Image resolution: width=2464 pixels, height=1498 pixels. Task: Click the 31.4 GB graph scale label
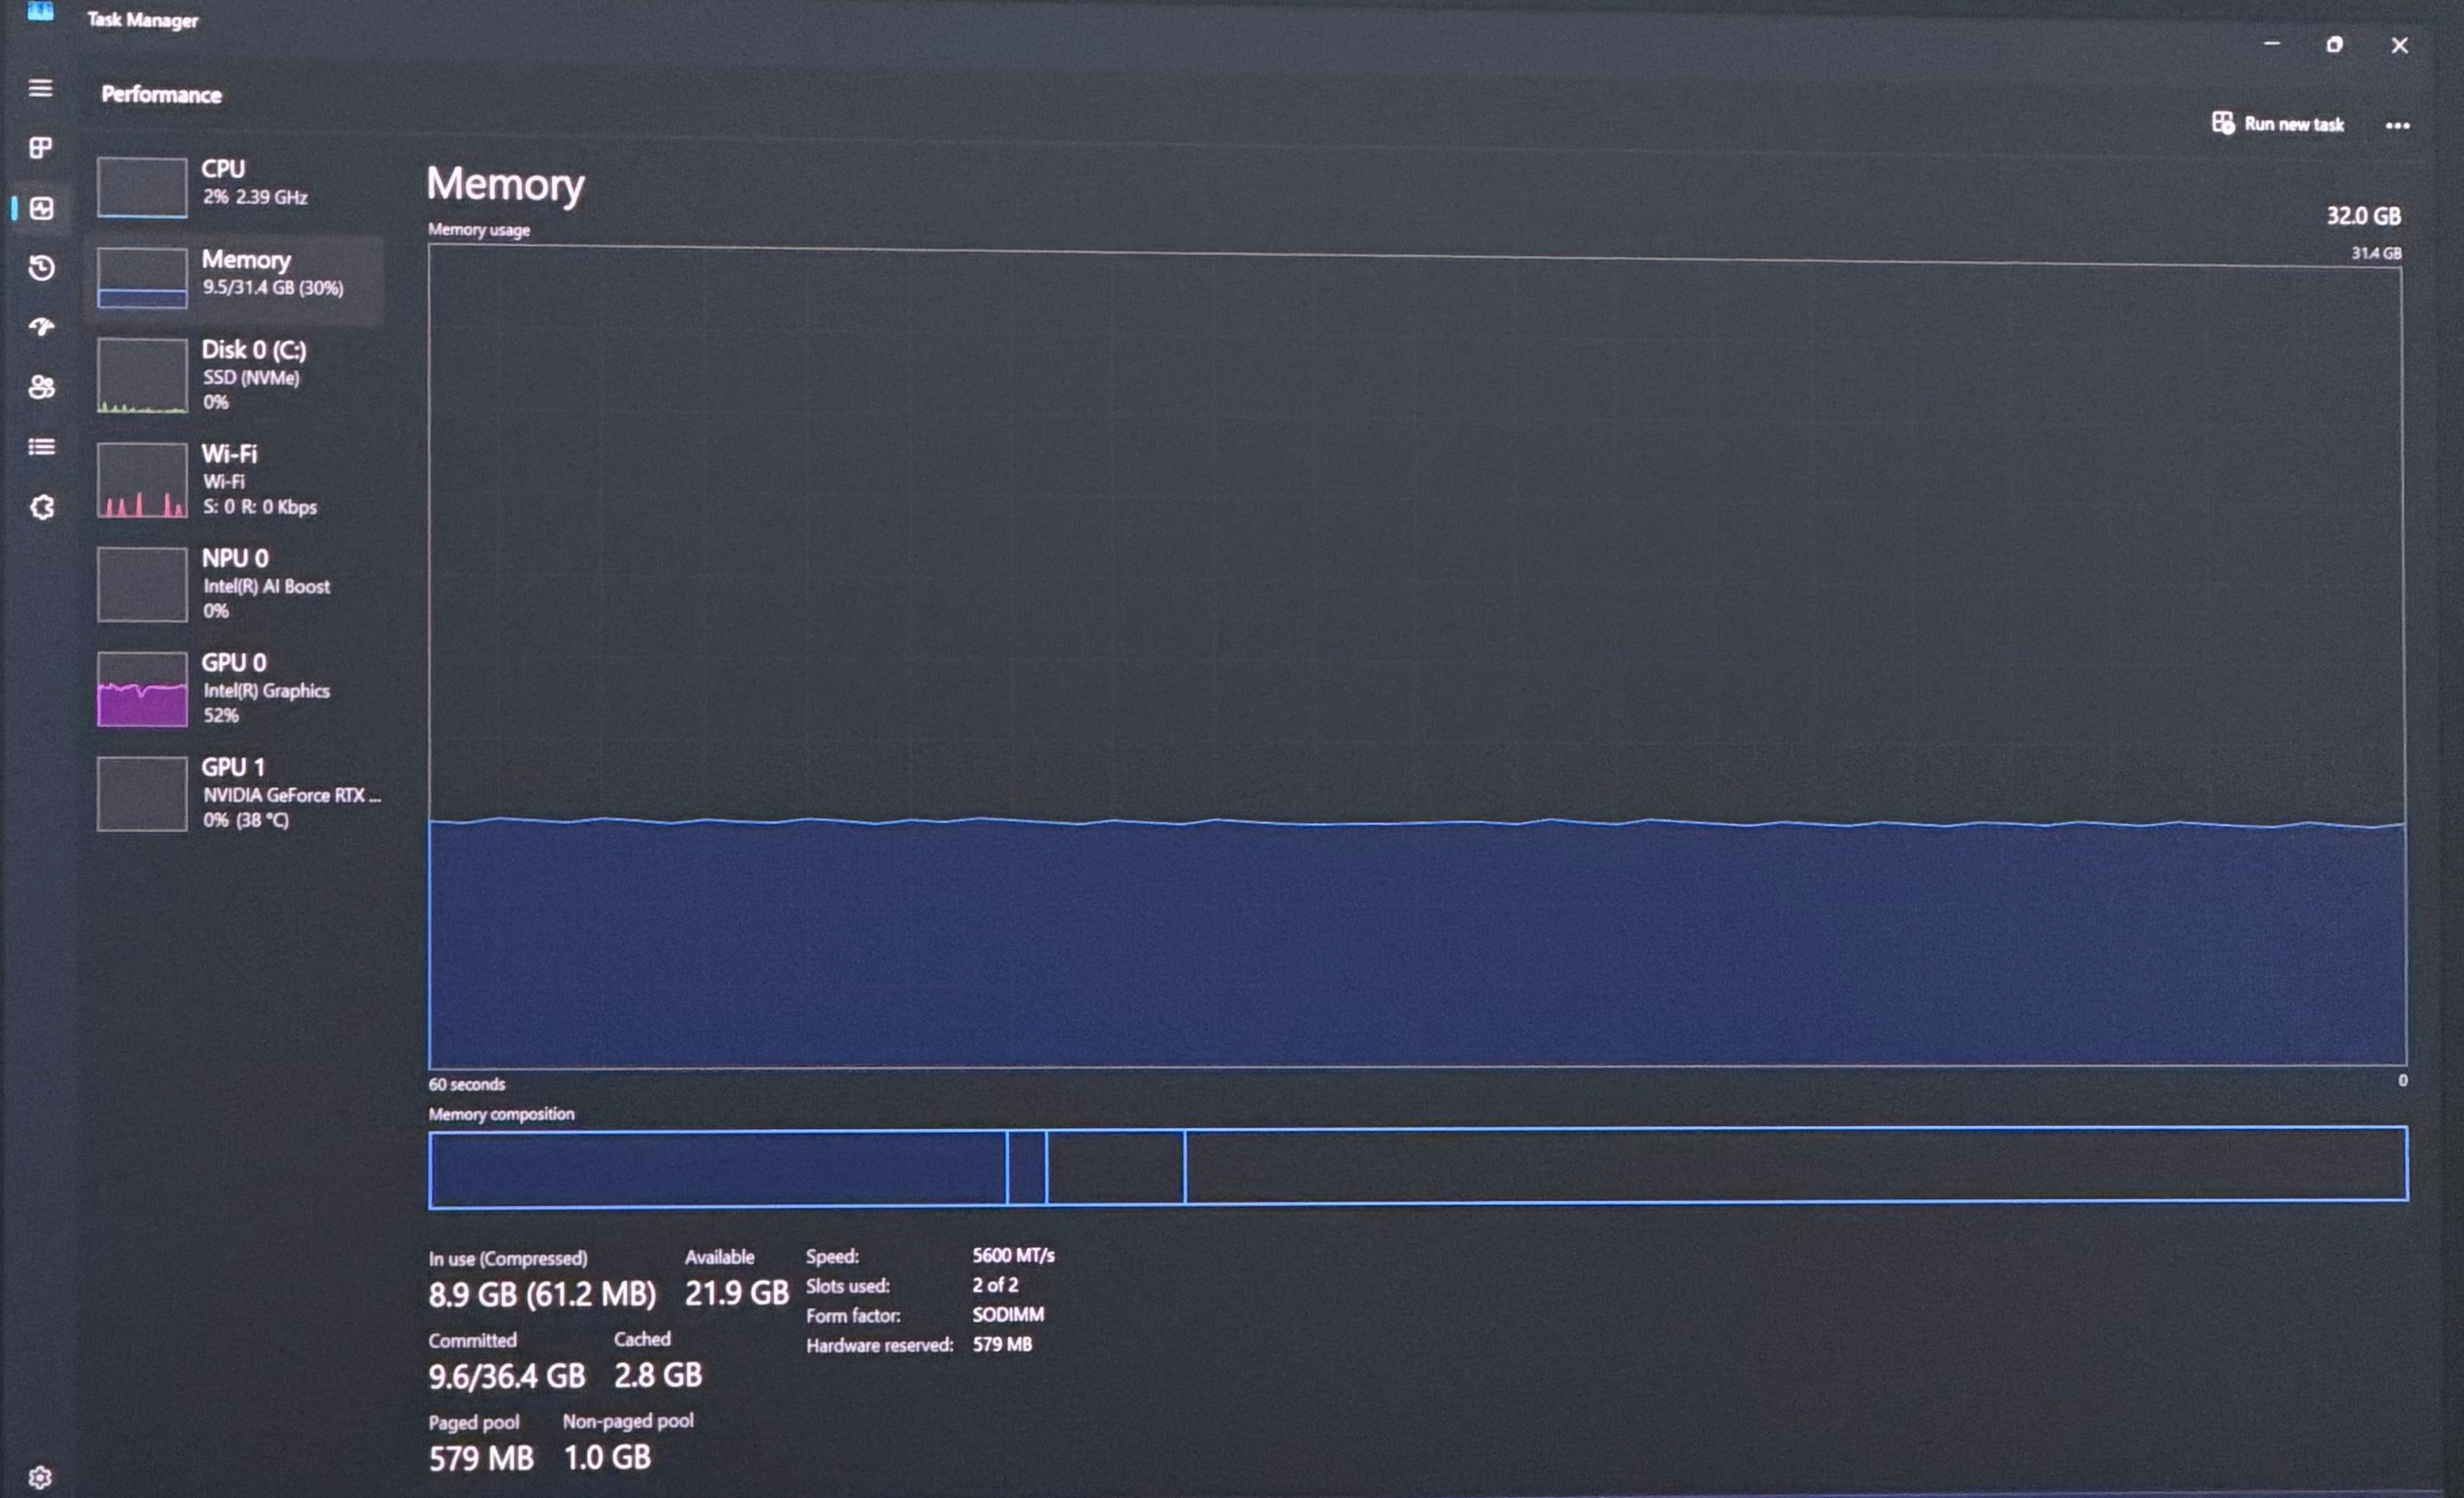pyautogui.click(x=2376, y=253)
